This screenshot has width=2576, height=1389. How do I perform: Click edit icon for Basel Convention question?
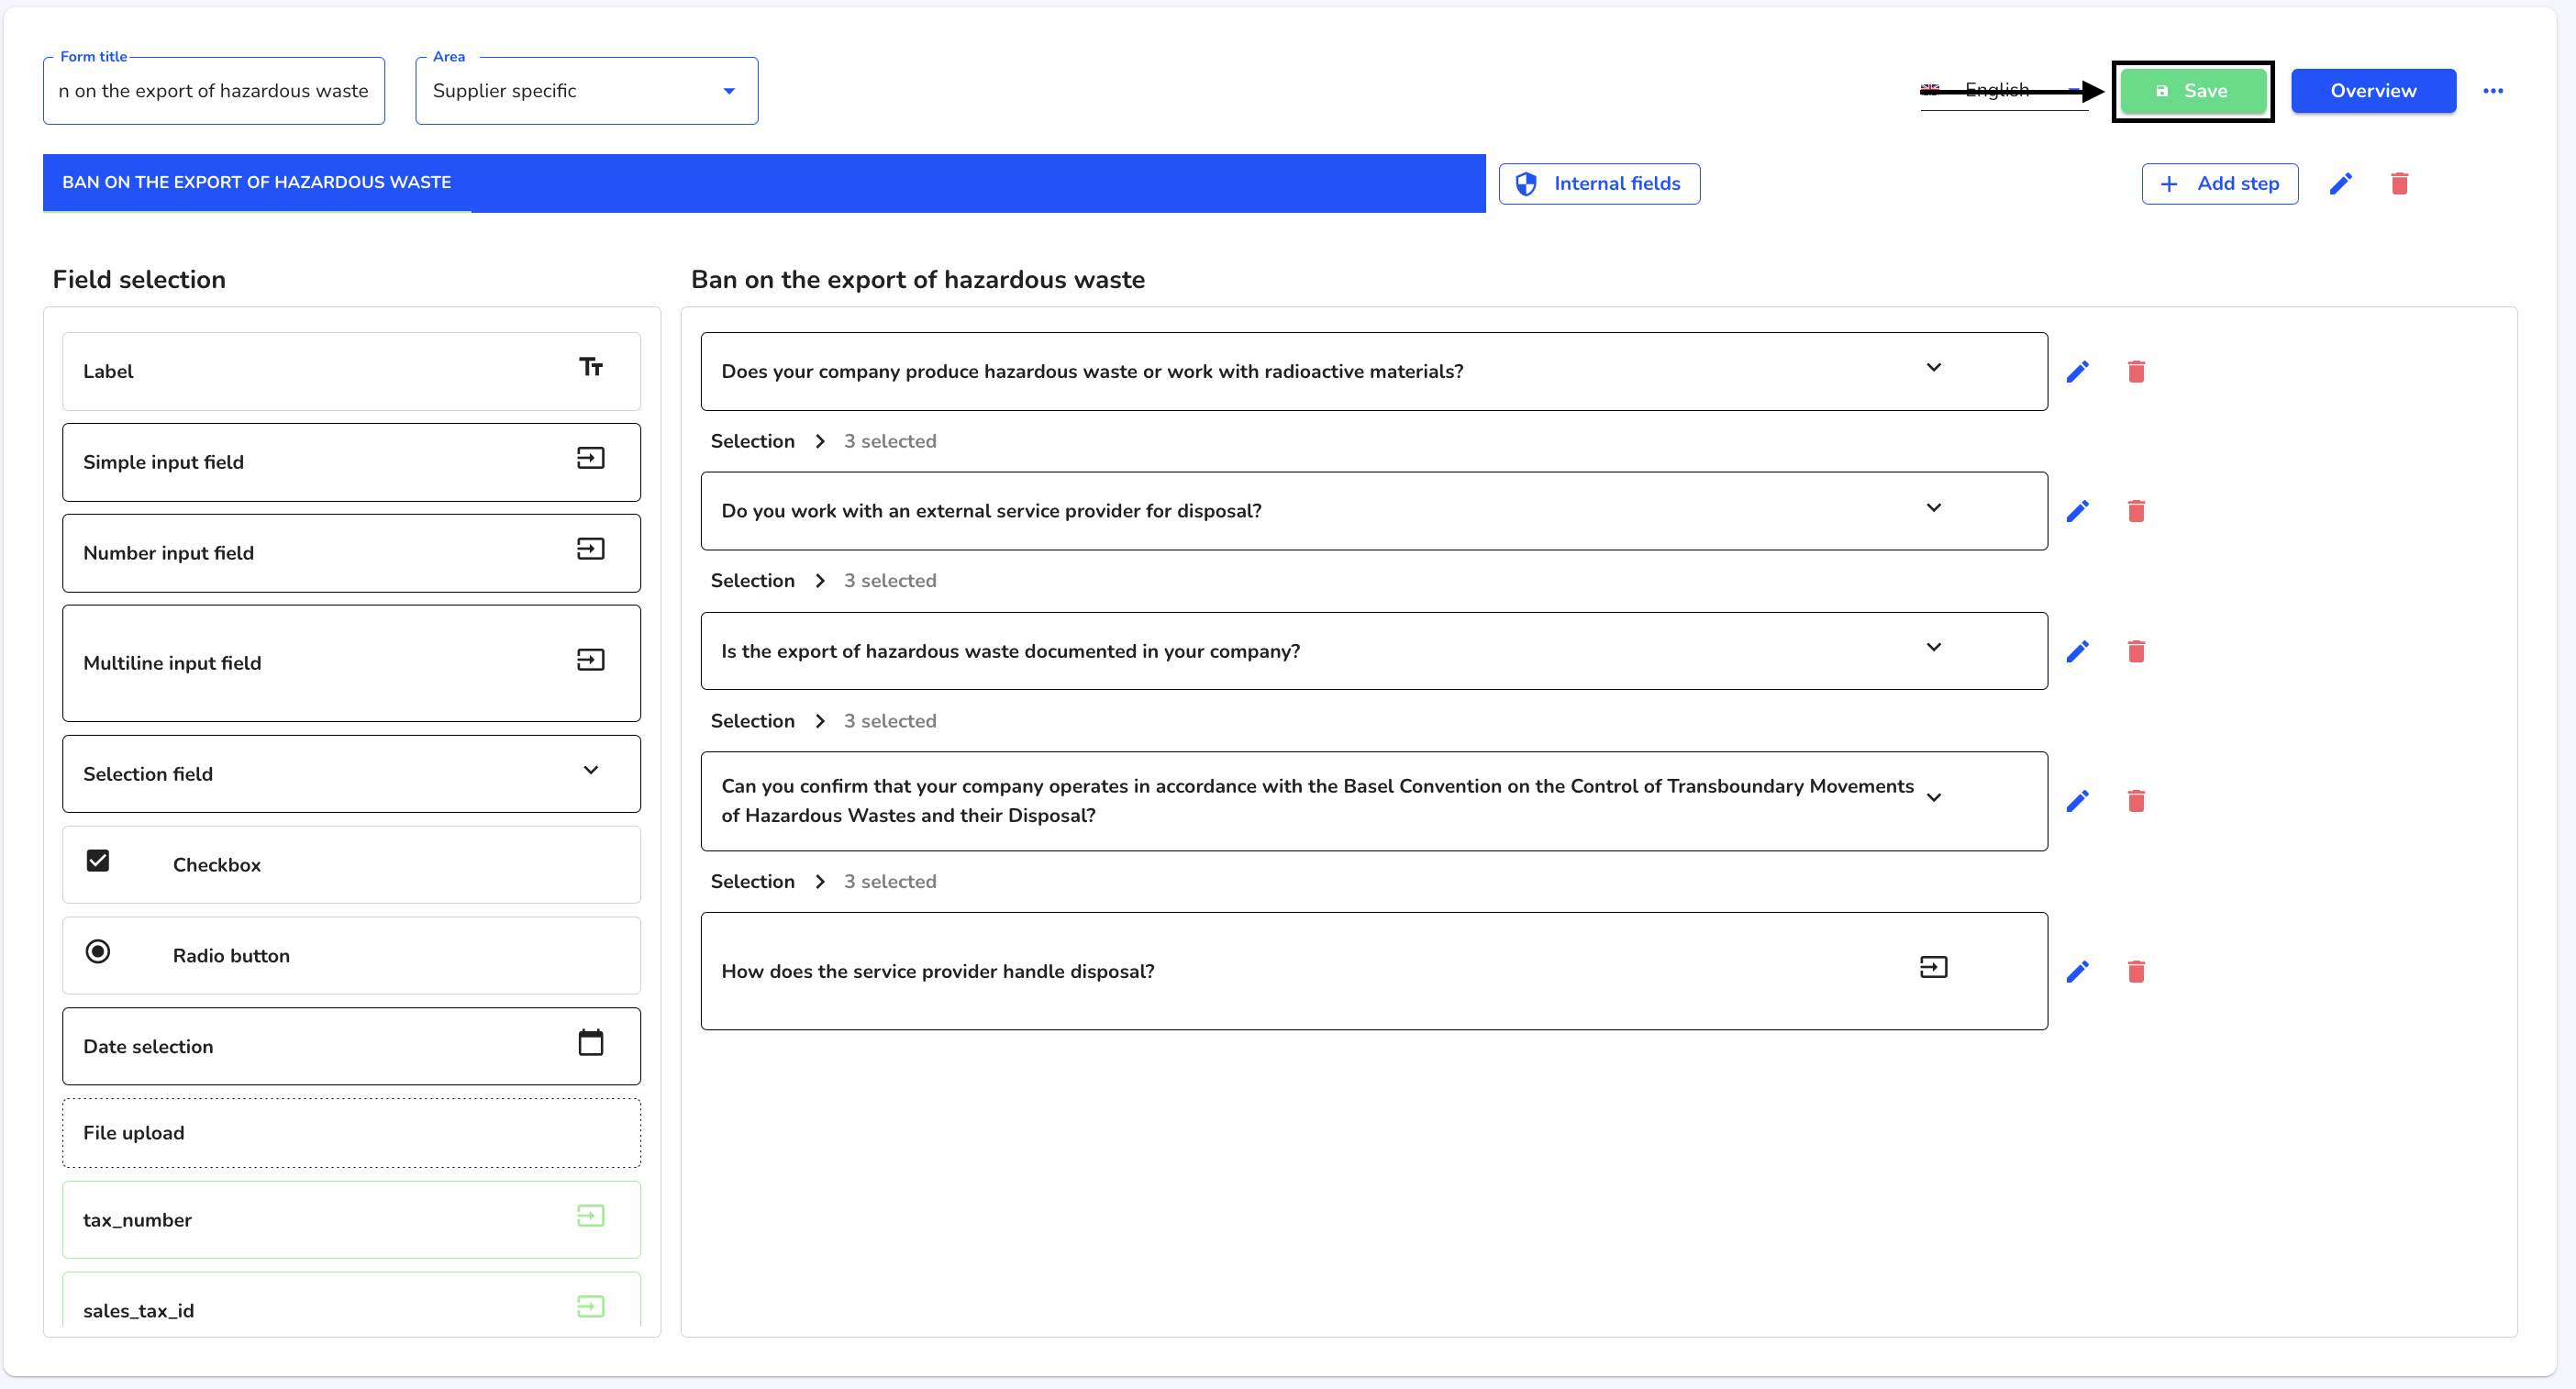pos(2078,801)
